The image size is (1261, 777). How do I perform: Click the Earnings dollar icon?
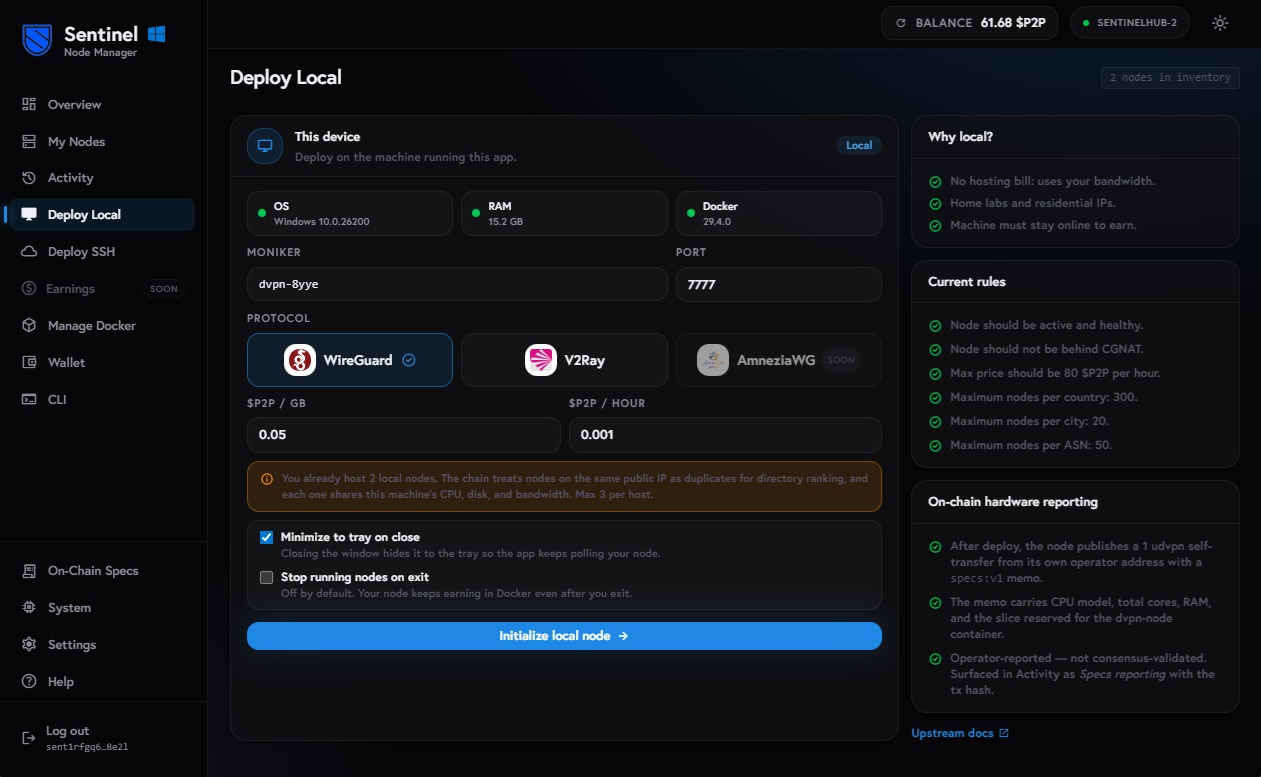tap(28, 289)
